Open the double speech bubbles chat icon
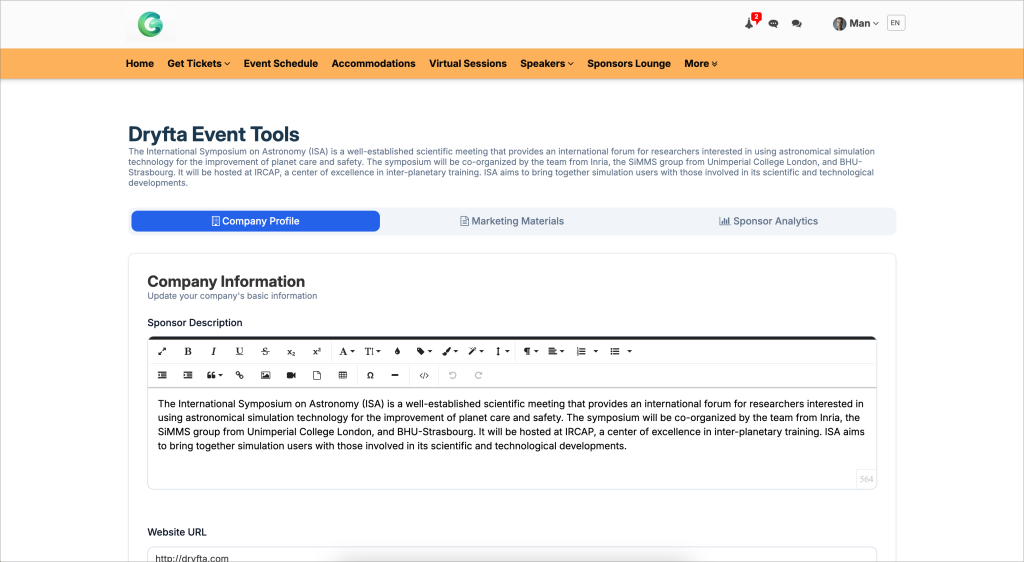The height and width of the screenshot is (562, 1024). coord(796,23)
